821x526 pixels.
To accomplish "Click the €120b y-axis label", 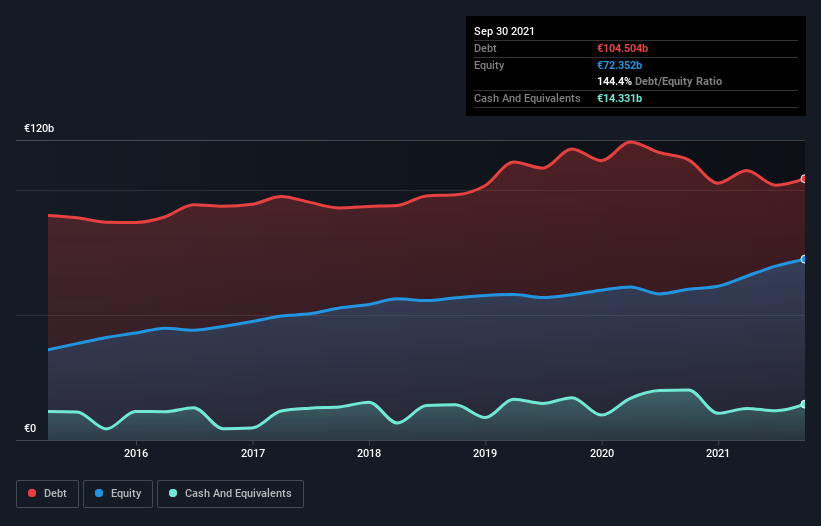I will point(39,128).
